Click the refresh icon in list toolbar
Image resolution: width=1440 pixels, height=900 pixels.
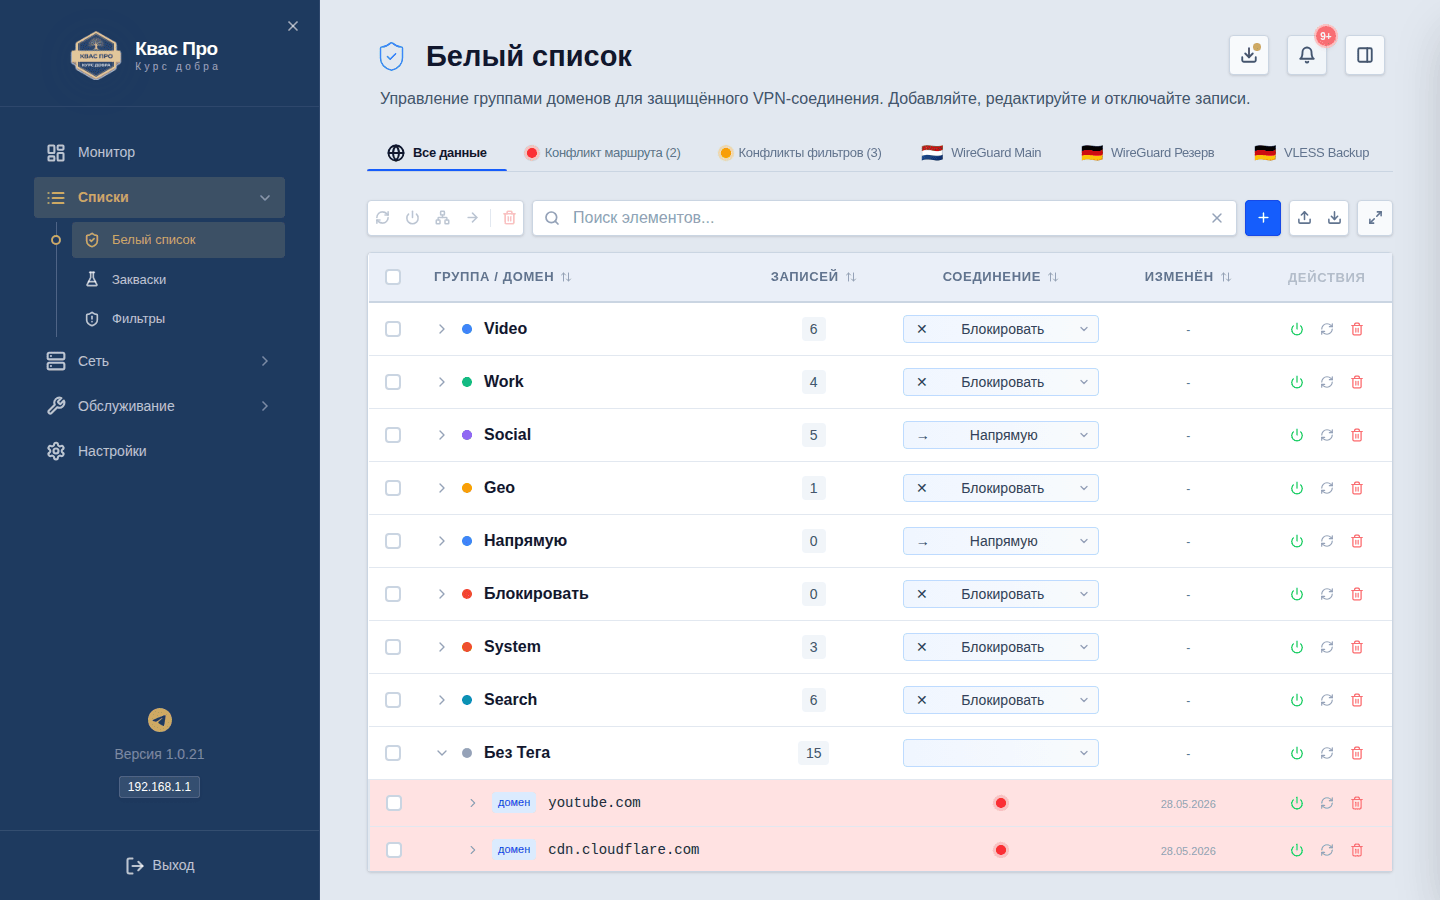pos(383,218)
